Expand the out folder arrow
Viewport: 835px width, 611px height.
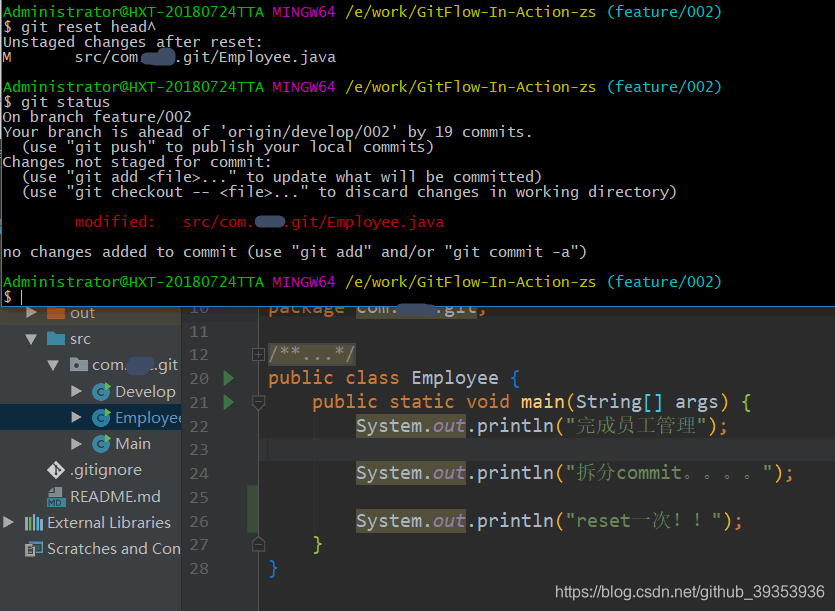tap(31, 313)
